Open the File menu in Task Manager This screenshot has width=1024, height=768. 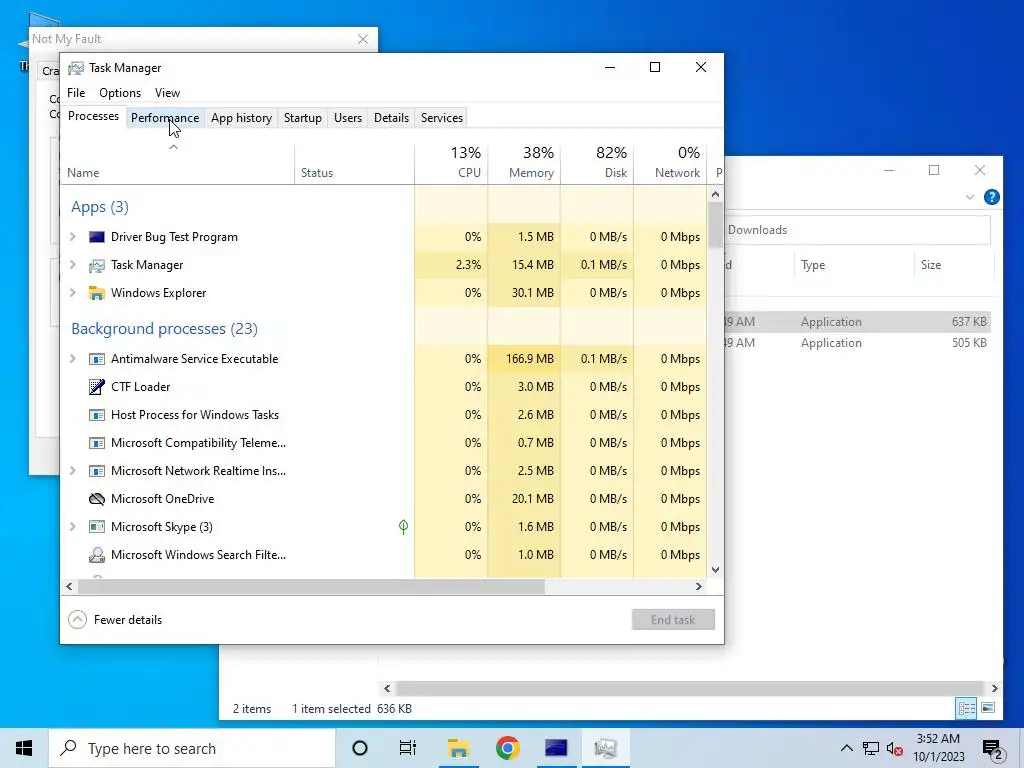[76, 93]
